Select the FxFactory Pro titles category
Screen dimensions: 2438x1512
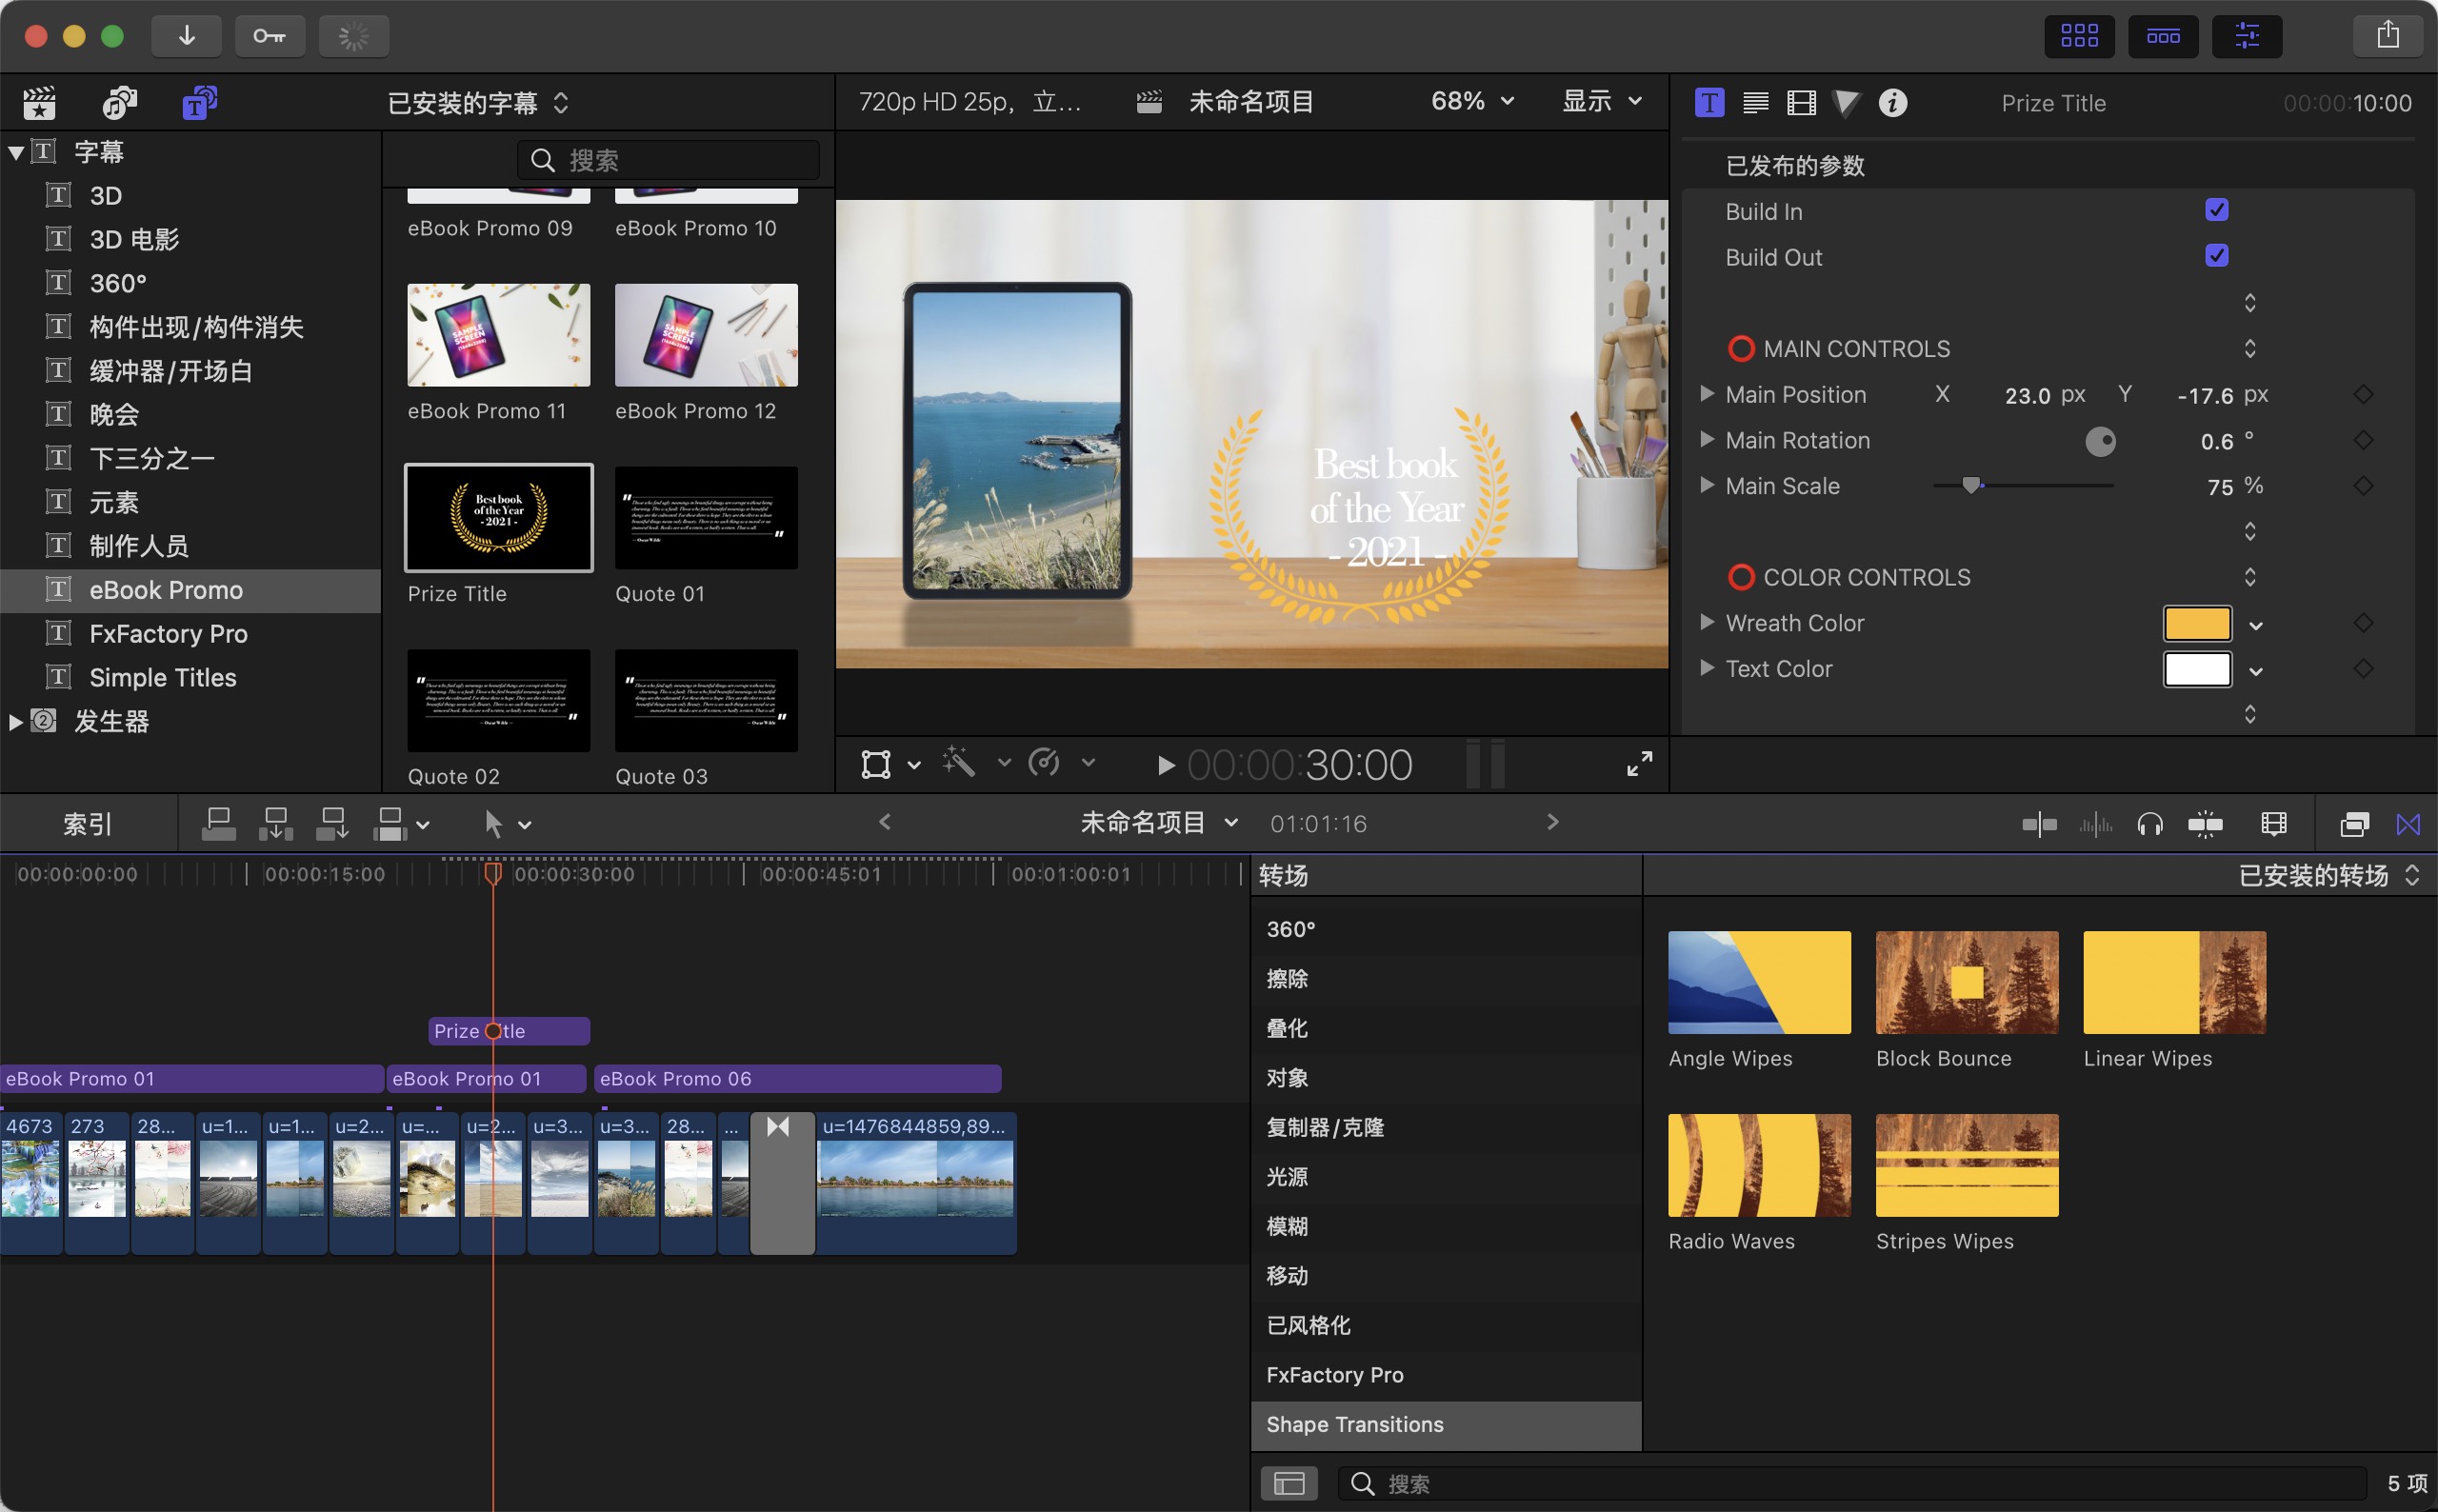click(168, 634)
